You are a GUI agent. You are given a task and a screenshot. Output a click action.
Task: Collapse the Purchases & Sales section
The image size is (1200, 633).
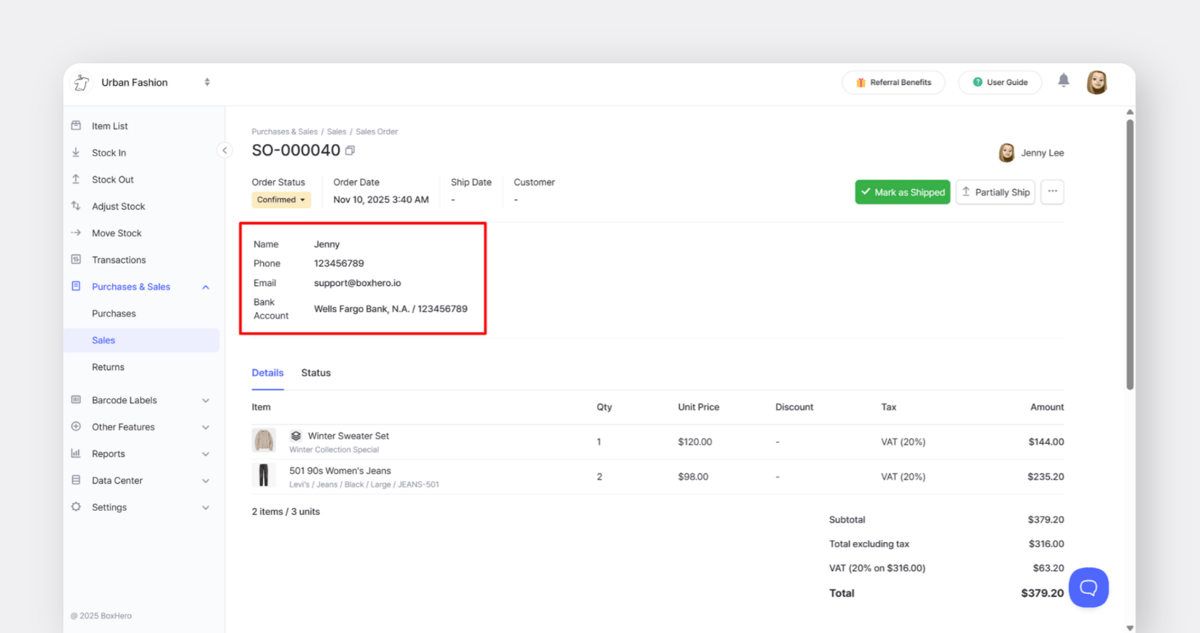(x=205, y=286)
